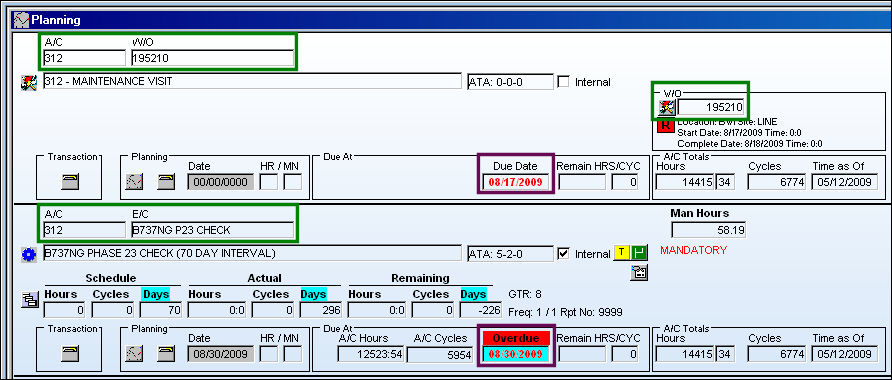The height and width of the screenshot is (380, 892).
Task: Click the A/C Cycles field 5954
Action: [441, 354]
